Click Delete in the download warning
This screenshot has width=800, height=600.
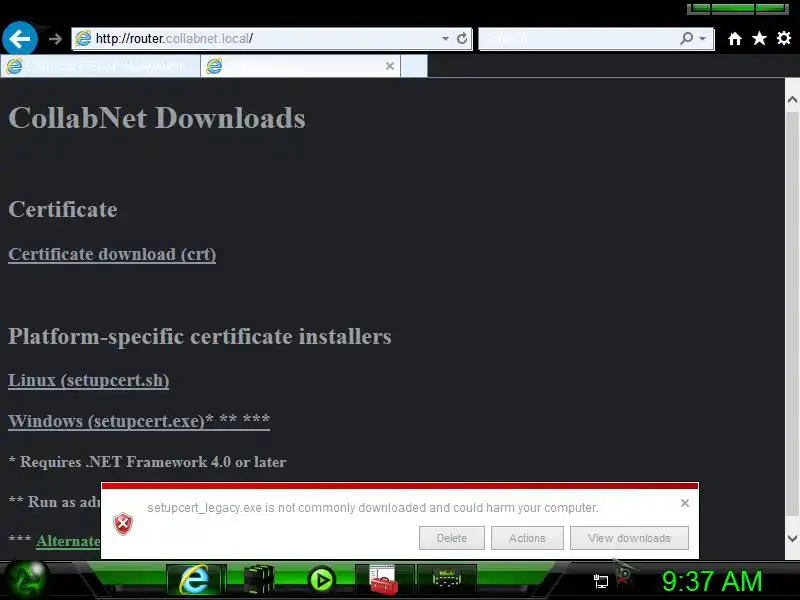(452, 538)
